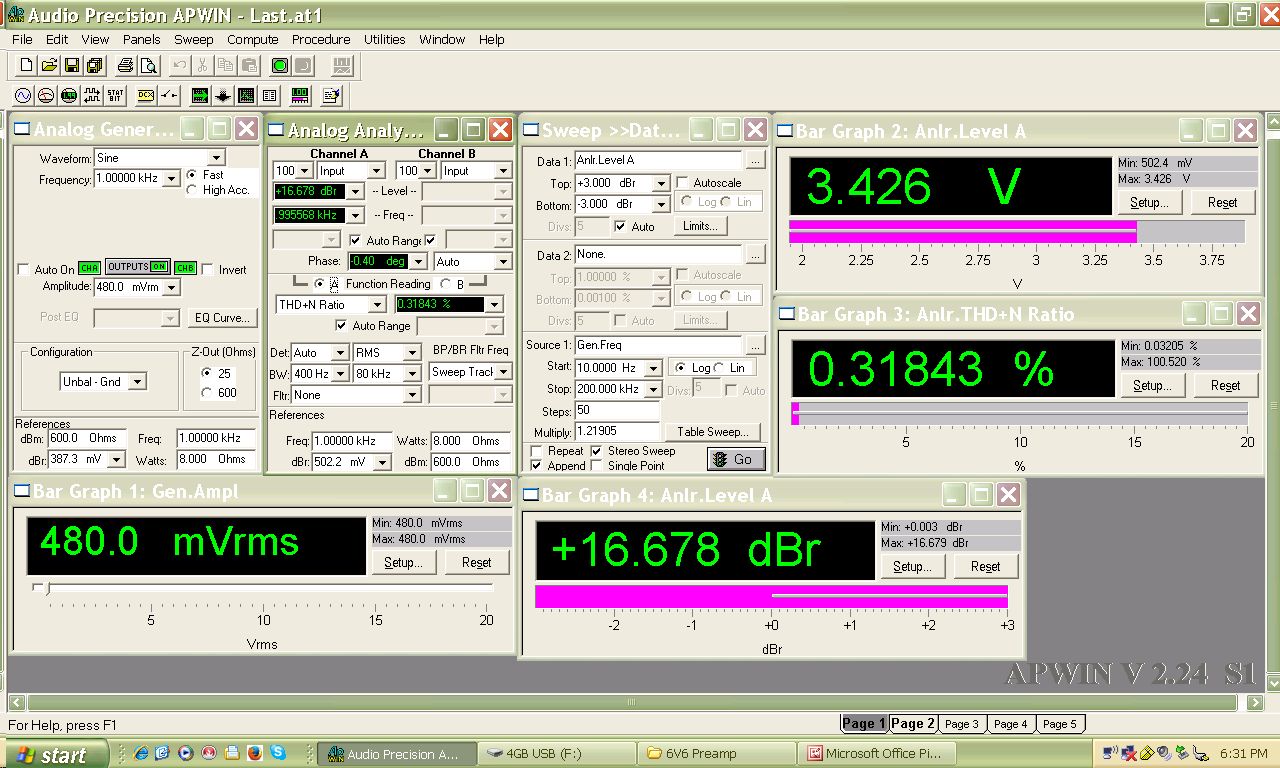Screen dimensions: 1280x768
Task: Open the 1.99 digital readout panel icon
Action: 69,96
